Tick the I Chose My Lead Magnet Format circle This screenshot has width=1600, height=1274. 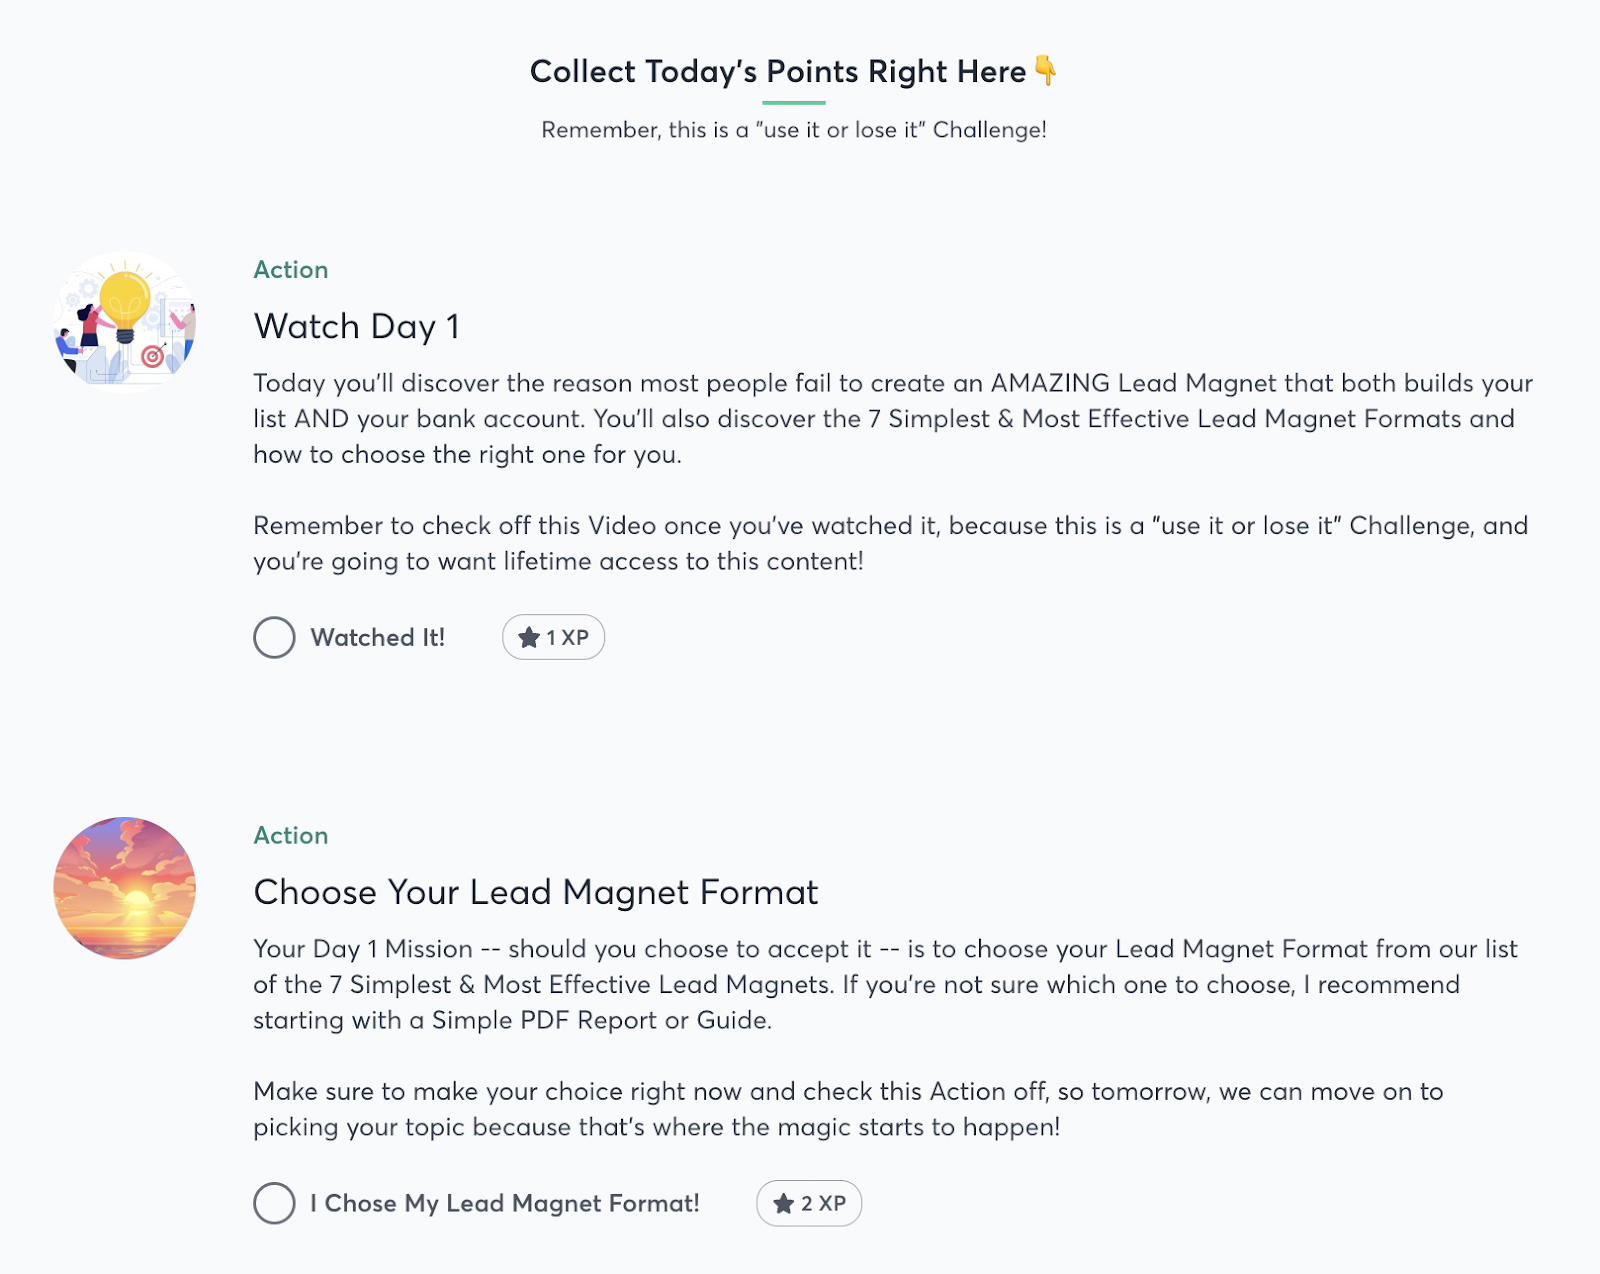coord(274,1203)
